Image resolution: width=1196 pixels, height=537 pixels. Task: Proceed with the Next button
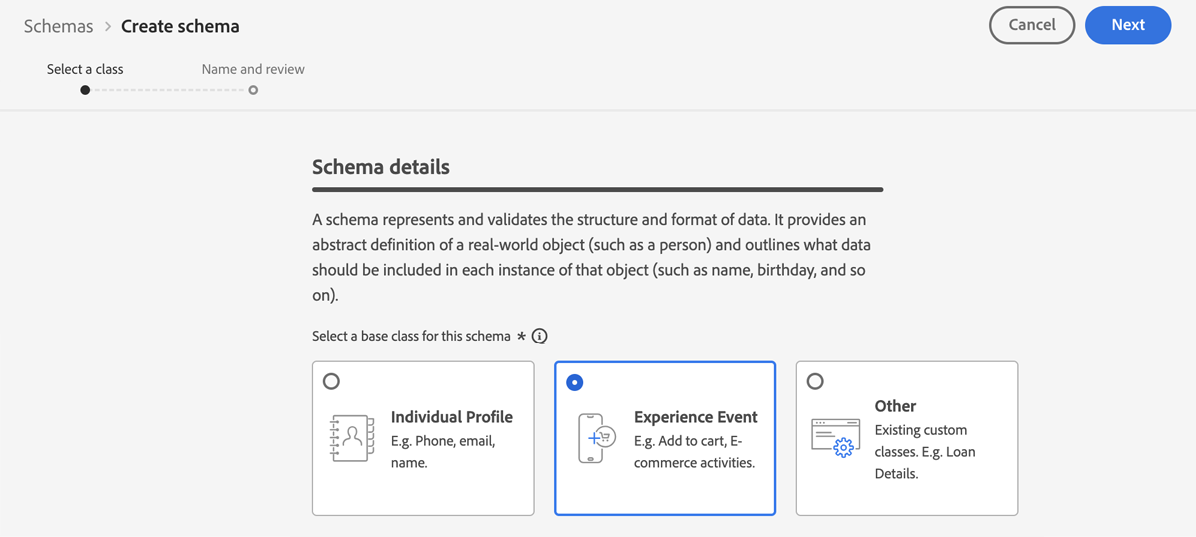[1127, 25]
